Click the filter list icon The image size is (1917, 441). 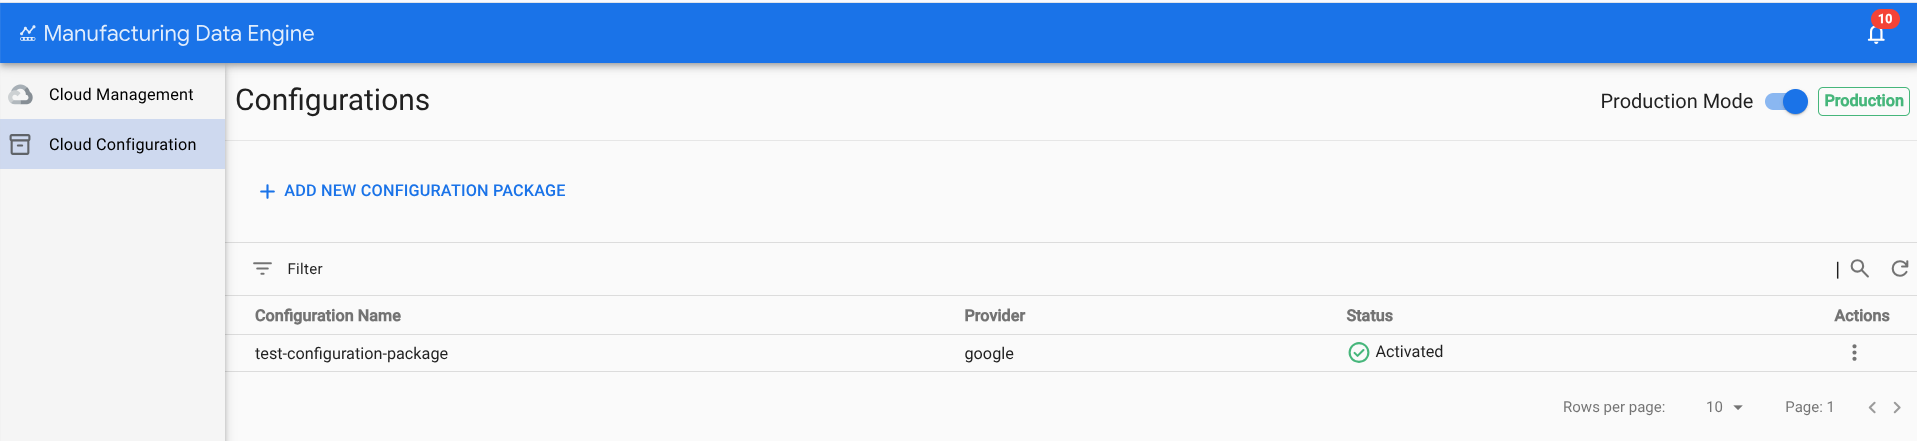(x=262, y=269)
